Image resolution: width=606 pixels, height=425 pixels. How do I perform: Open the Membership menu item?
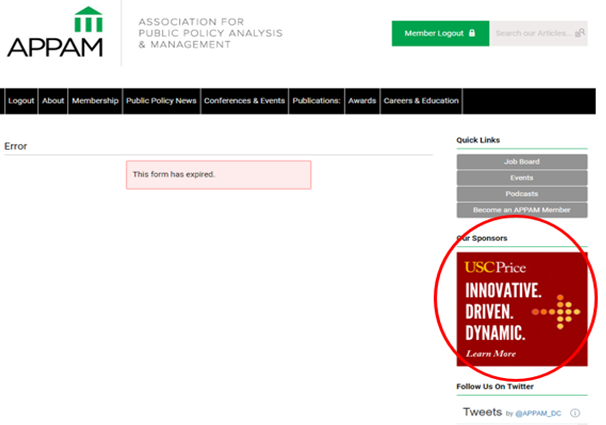pyautogui.click(x=95, y=101)
